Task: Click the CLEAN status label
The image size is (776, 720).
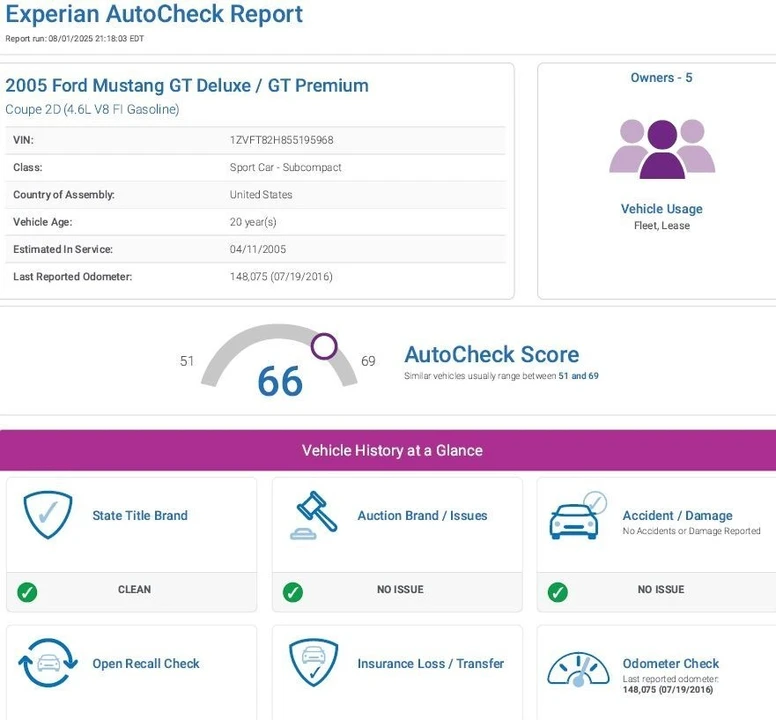Action: coord(135,589)
